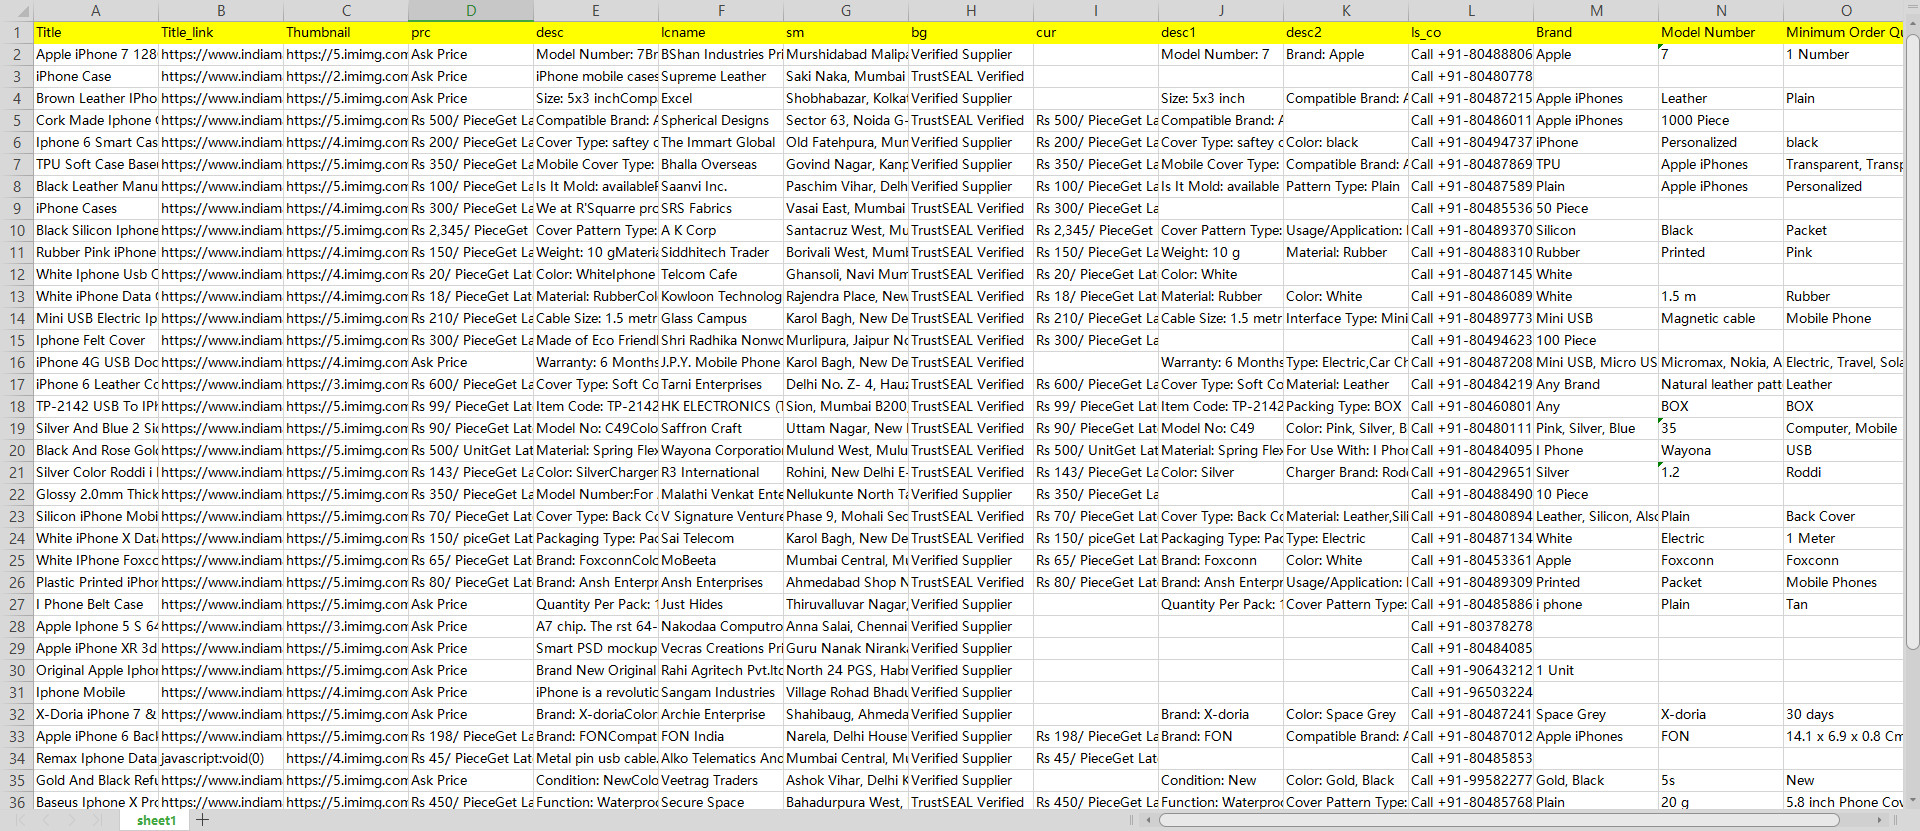
Task: Select the 'Supreme Leather' cell
Action: (721, 77)
